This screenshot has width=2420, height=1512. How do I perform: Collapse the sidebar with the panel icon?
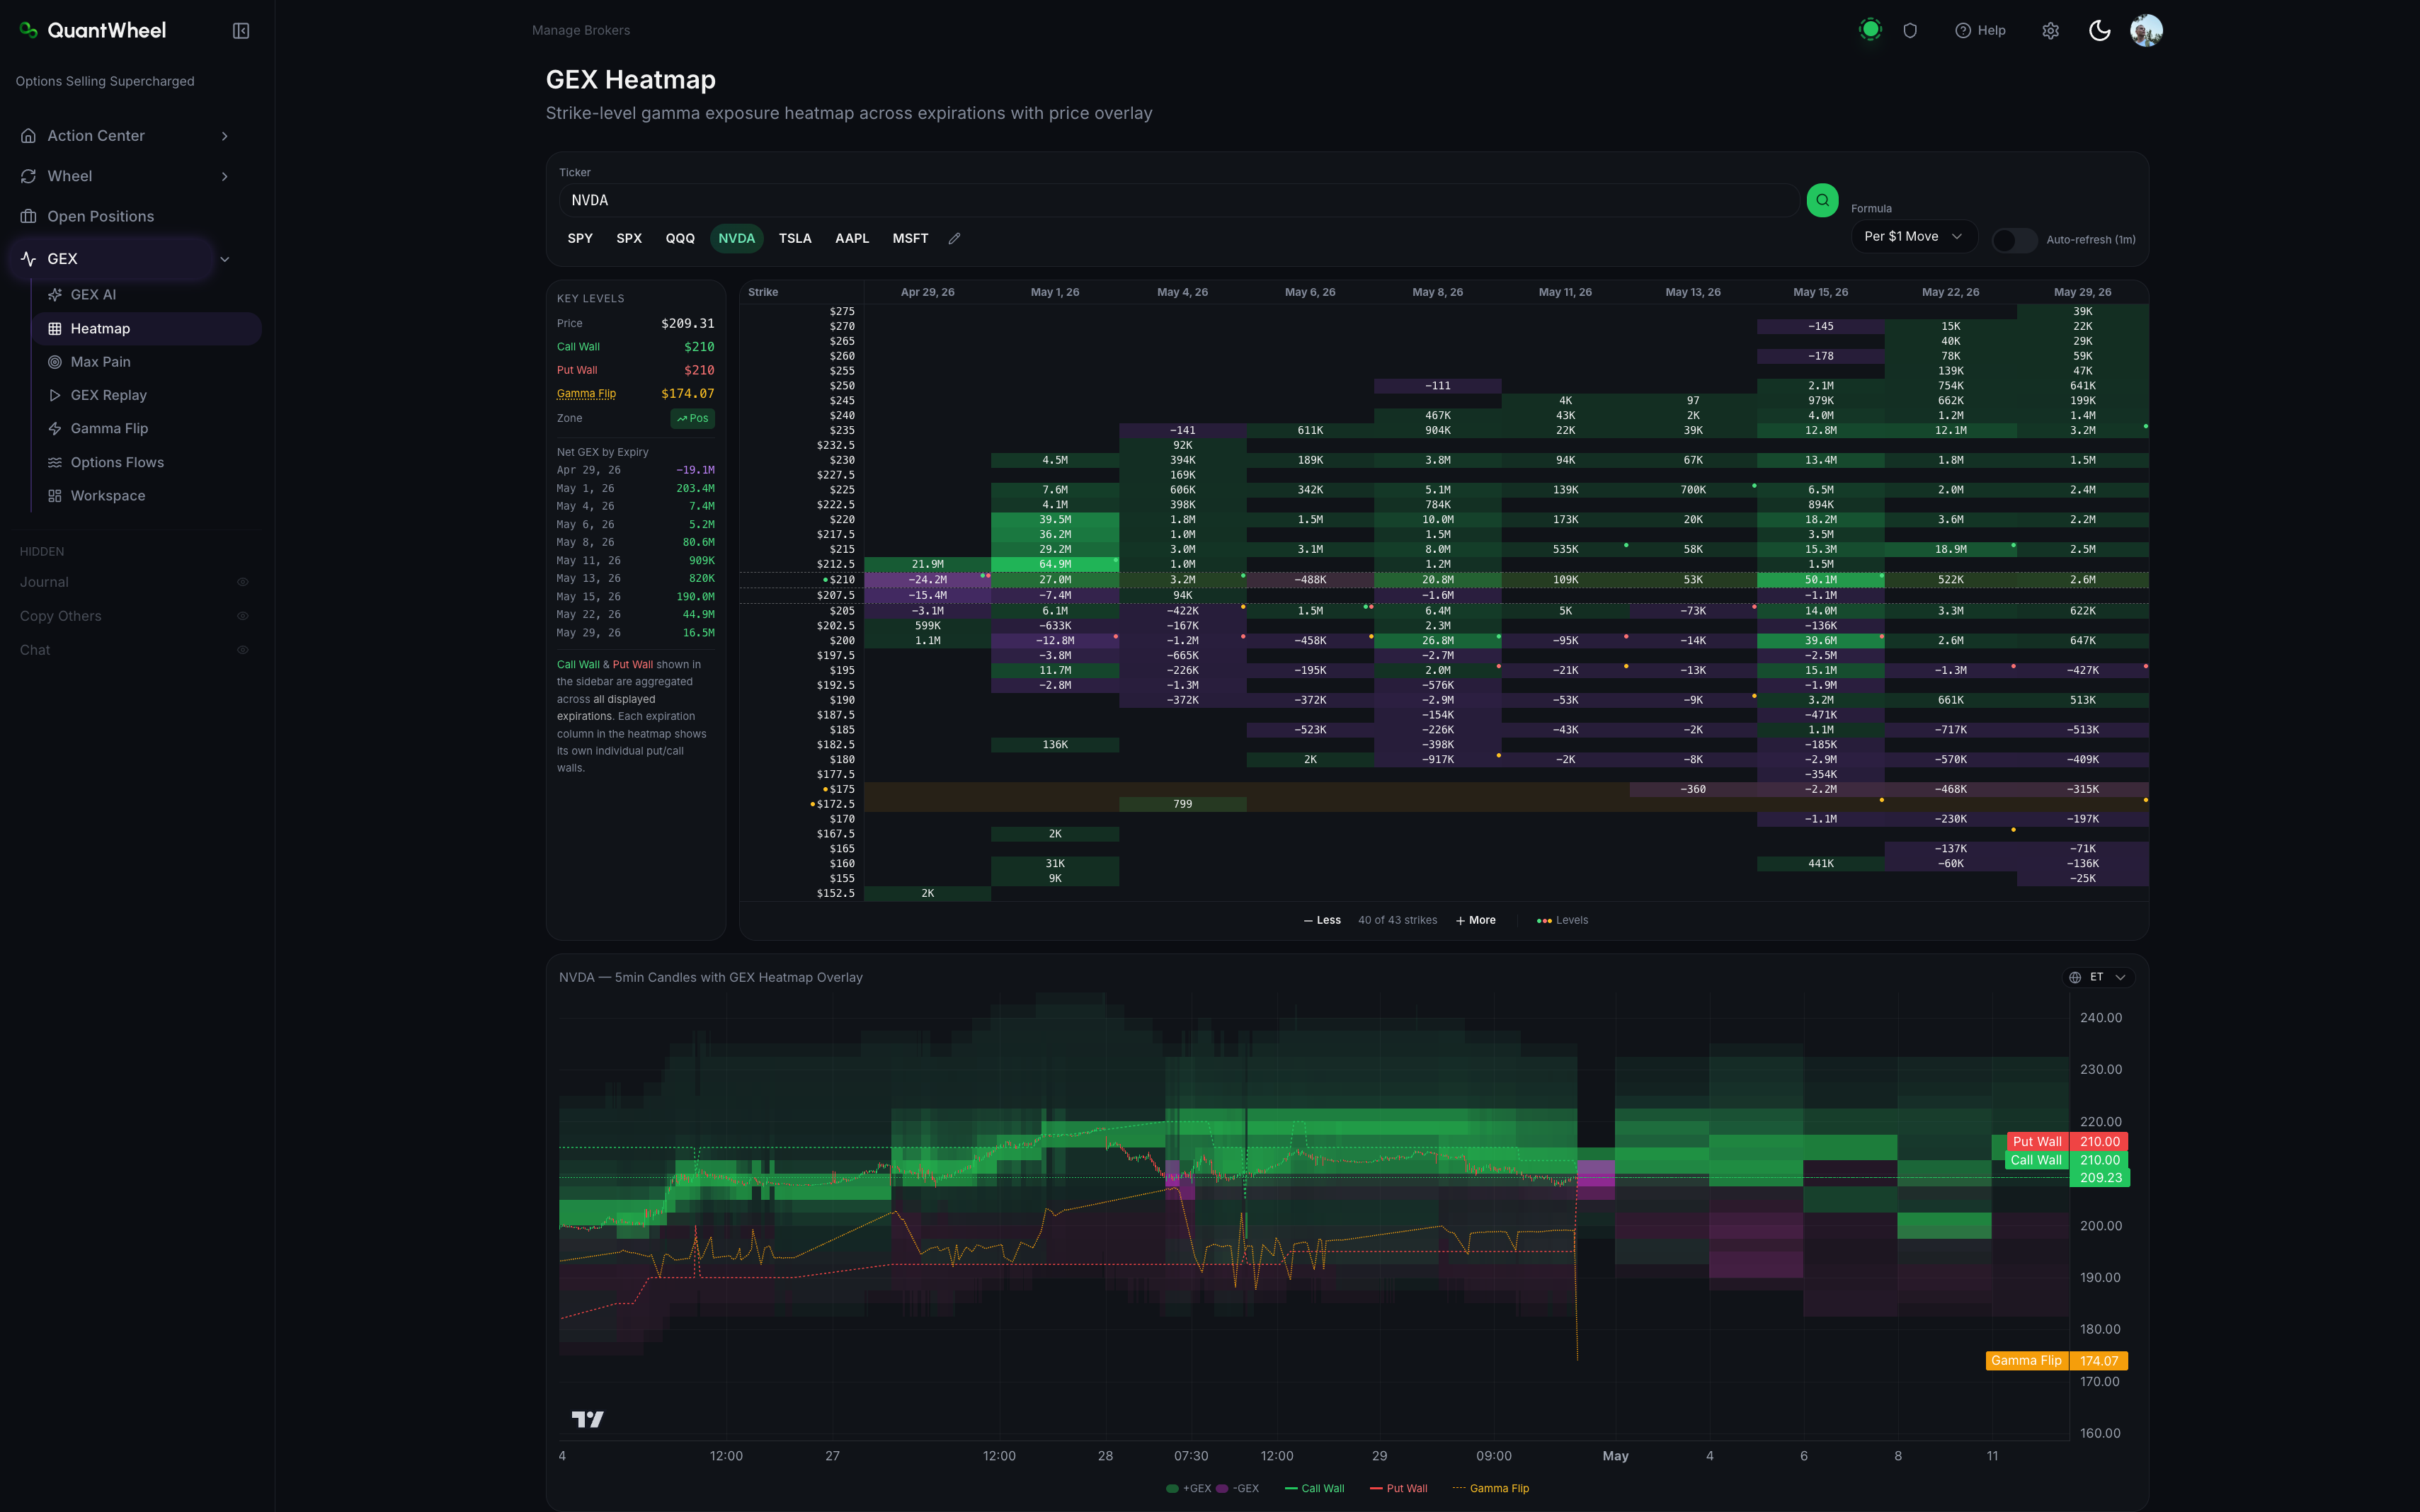pos(241,31)
